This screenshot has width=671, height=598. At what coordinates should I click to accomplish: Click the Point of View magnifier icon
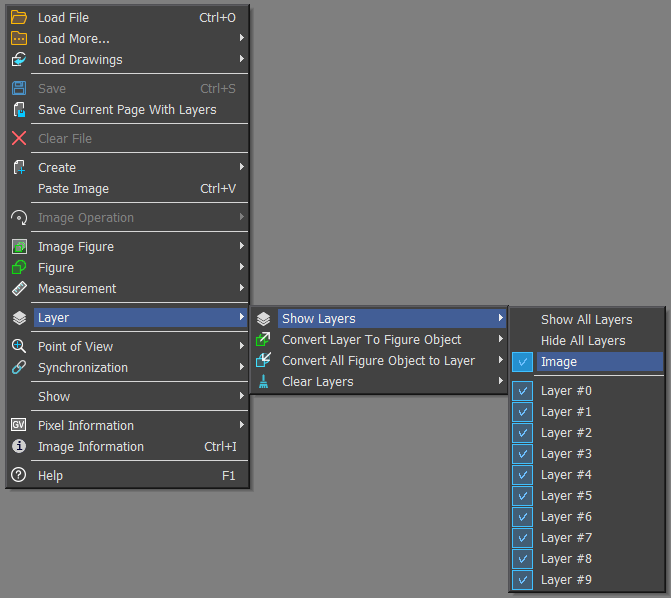click(x=19, y=347)
